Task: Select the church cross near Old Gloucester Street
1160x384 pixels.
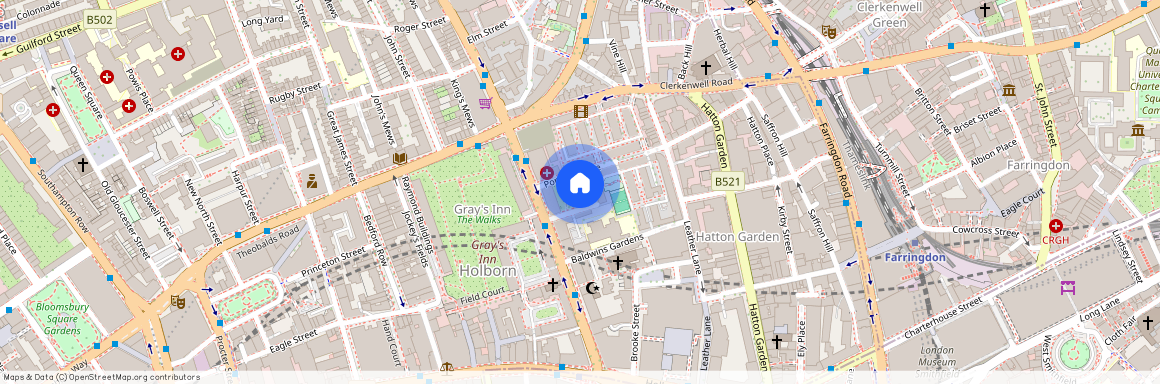Action: pyautogui.click(x=83, y=164)
